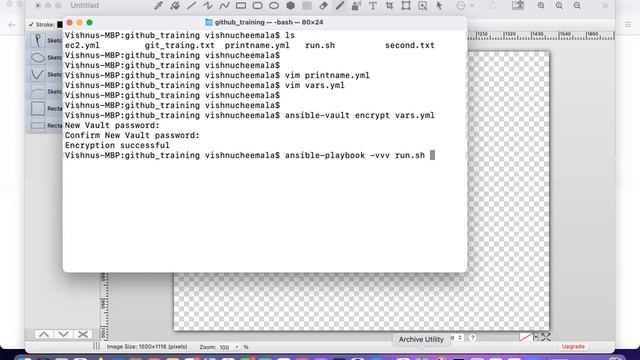Click the red diagonal no-color swatch
This screenshot has height=360, width=640.
[x=526, y=337]
